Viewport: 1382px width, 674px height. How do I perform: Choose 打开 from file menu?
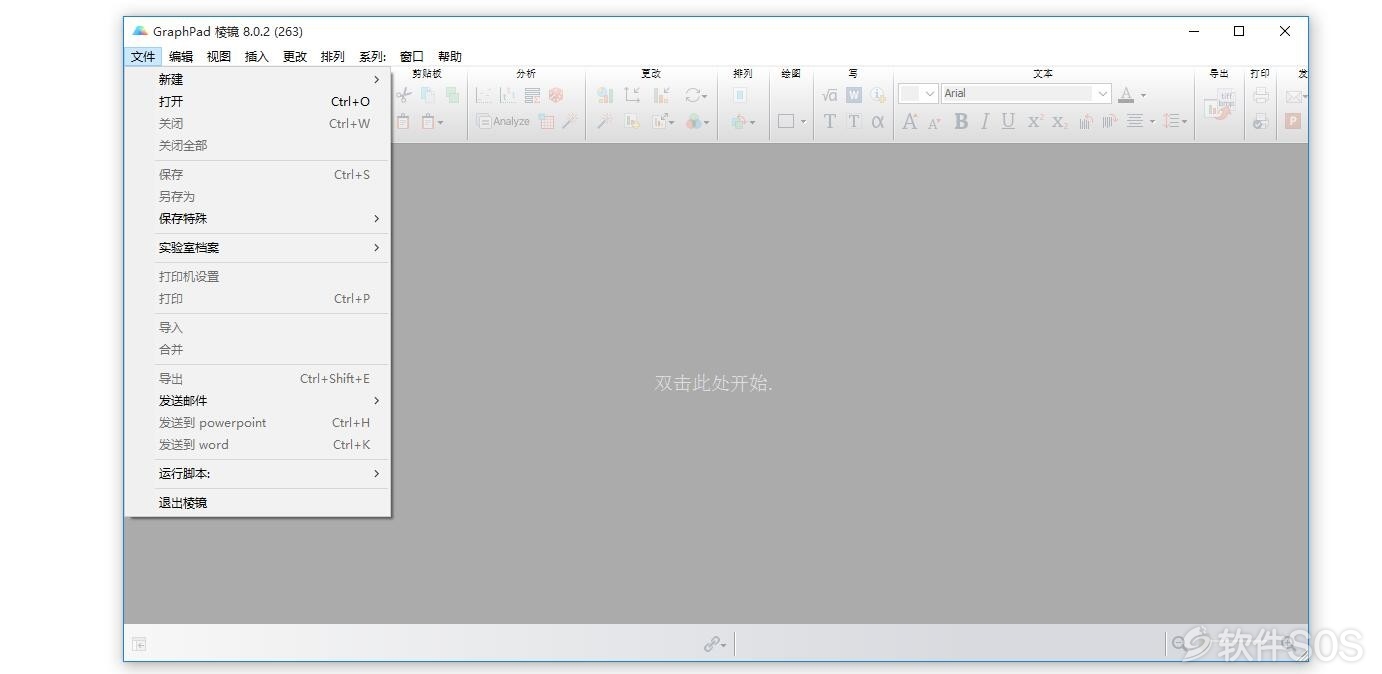click(257, 101)
